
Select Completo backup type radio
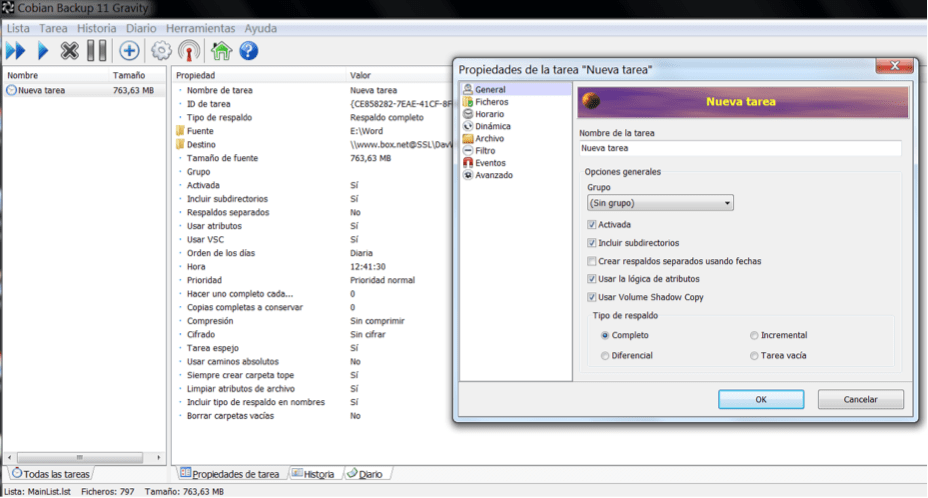coord(605,335)
